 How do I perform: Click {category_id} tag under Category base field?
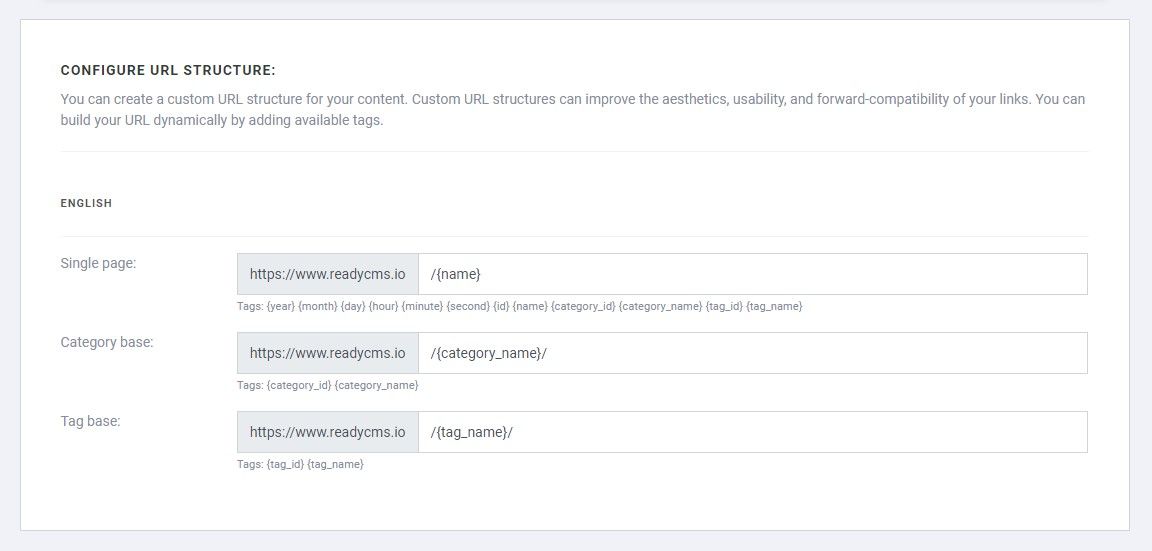(x=298, y=385)
